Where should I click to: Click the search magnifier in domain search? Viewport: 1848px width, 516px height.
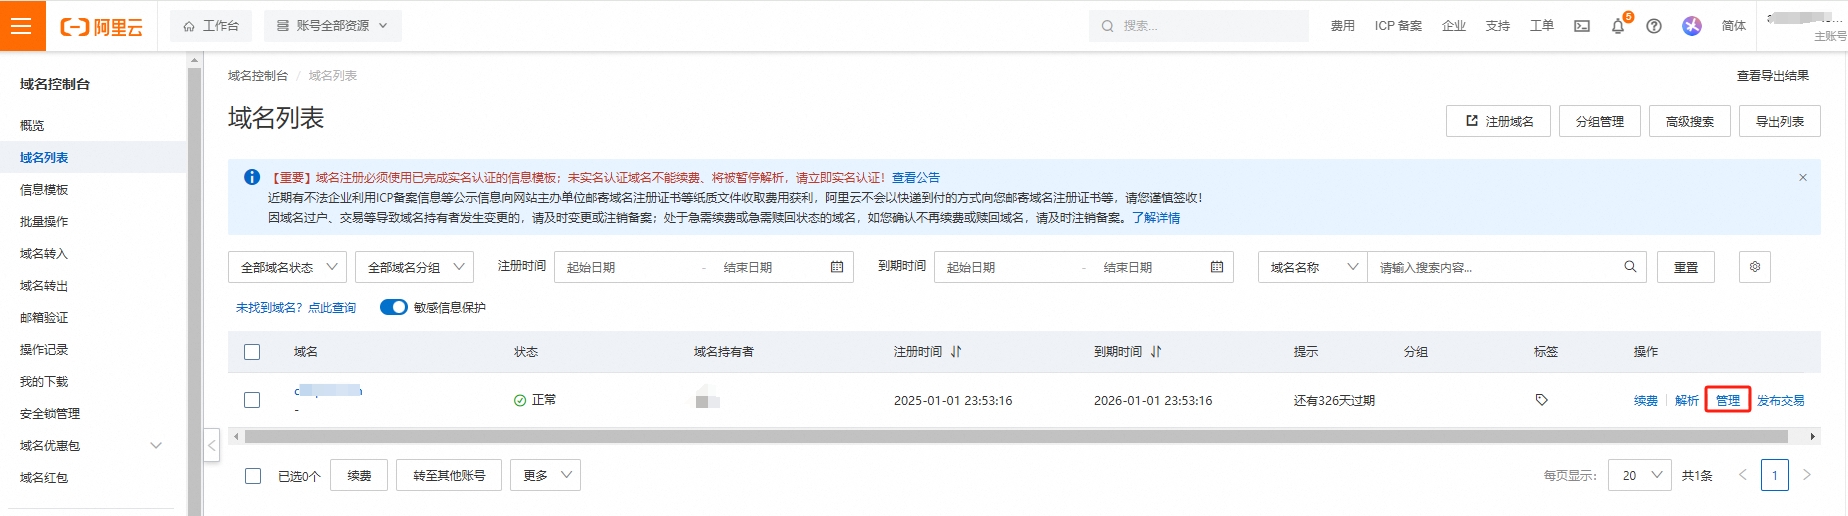point(1630,267)
